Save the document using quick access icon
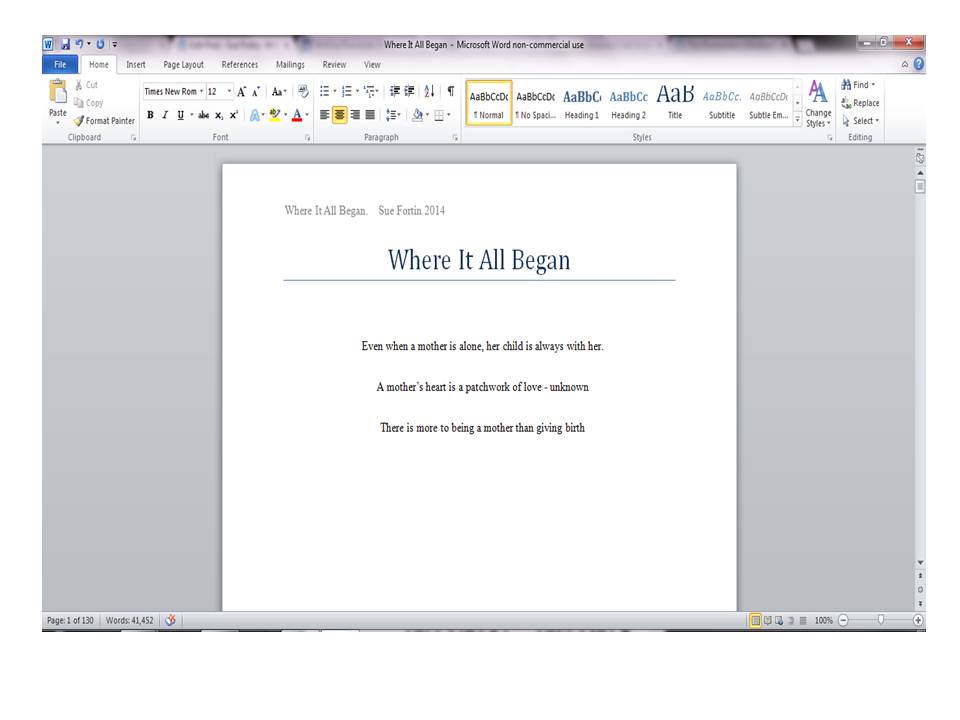 coord(65,44)
